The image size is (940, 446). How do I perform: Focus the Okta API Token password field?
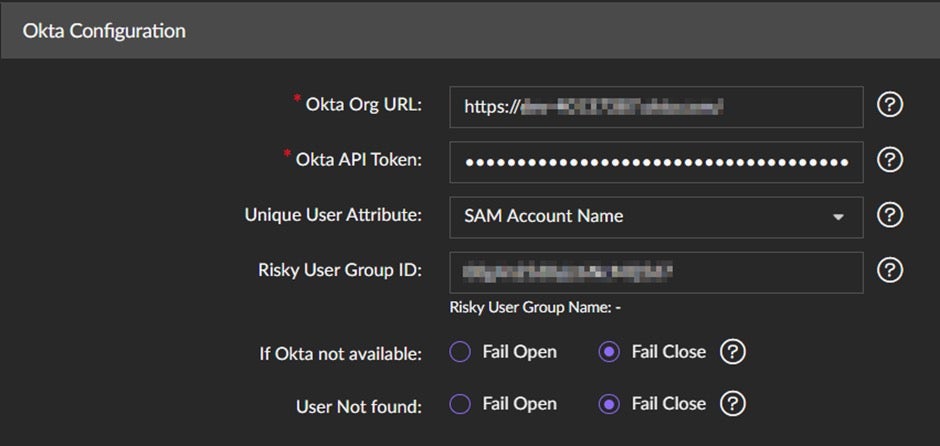(x=655, y=161)
